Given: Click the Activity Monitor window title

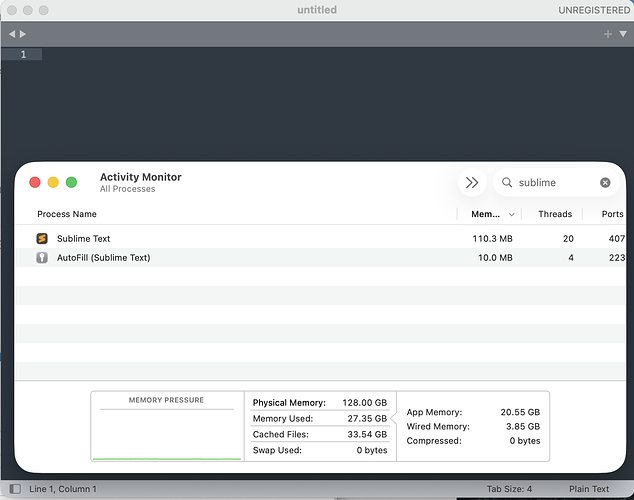Looking at the screenshot, I should point(141,177).
